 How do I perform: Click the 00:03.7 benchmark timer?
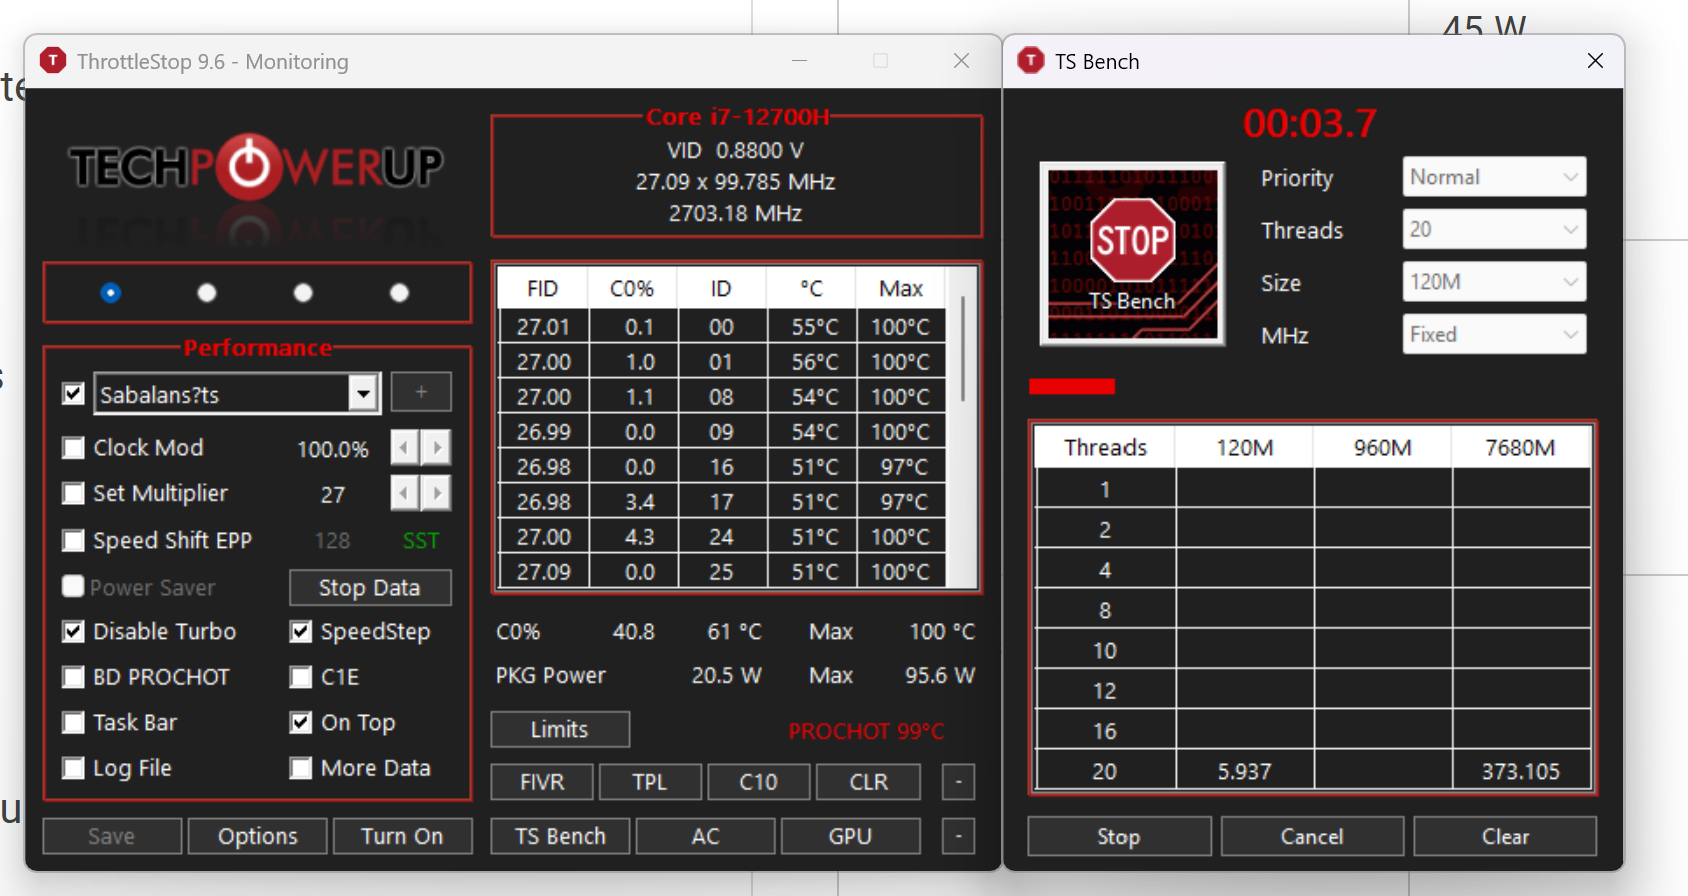click(x=1310, y=124)
